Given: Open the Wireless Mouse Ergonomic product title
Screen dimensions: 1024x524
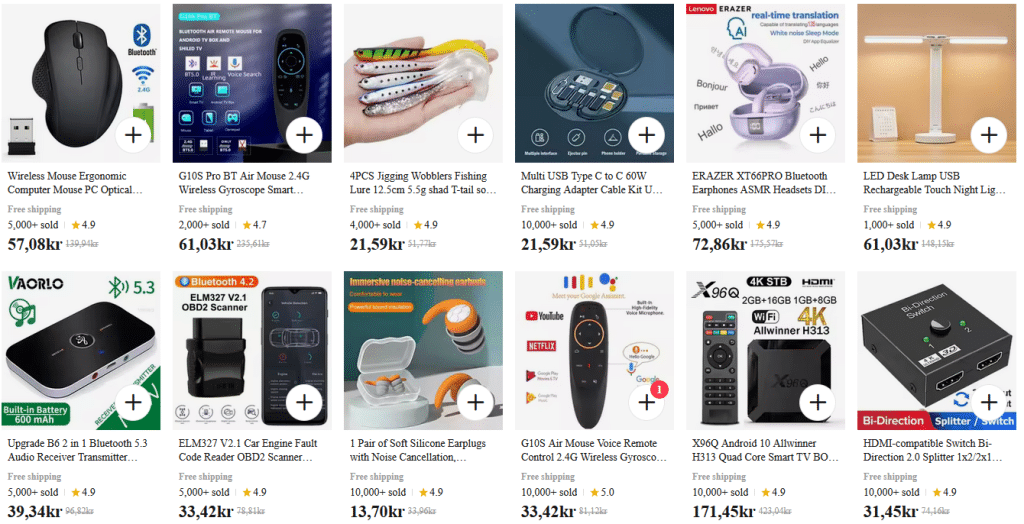Looking at the screenshot, I should pyautogui.click(x=73, y=183).
